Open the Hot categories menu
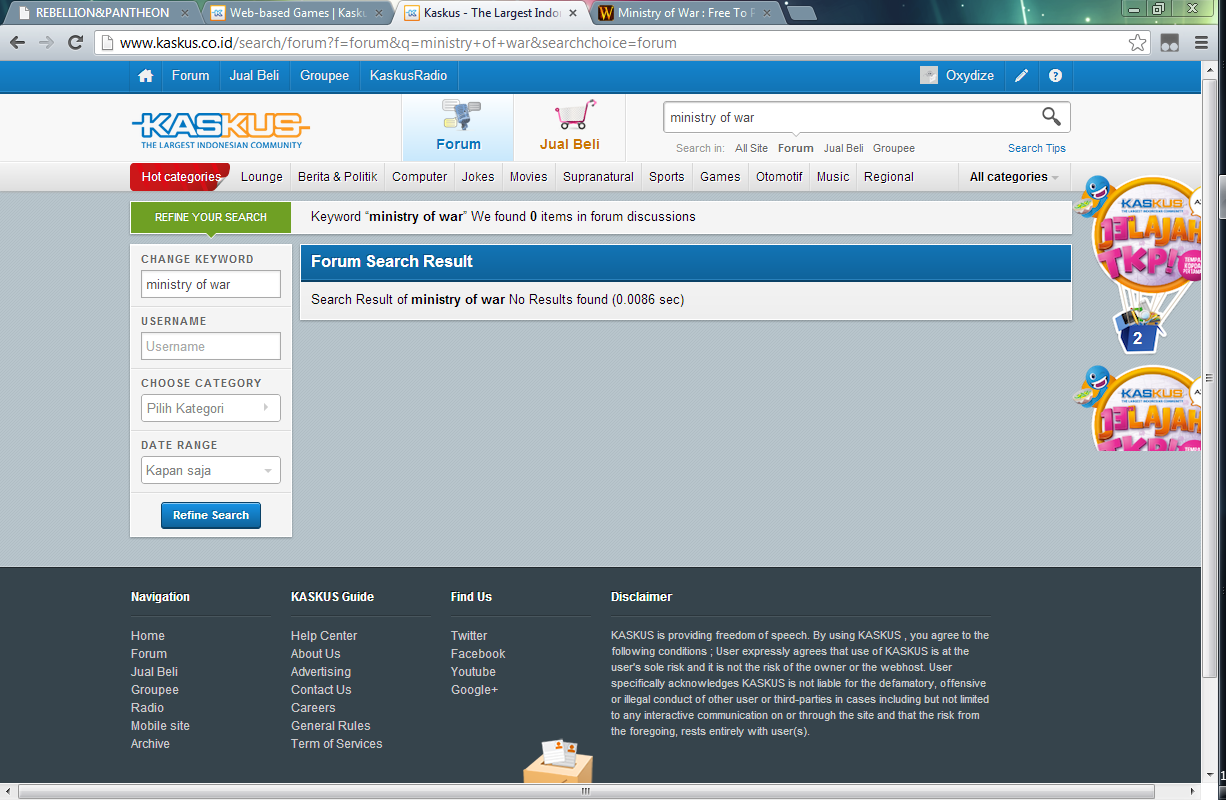 click(180, 177)
